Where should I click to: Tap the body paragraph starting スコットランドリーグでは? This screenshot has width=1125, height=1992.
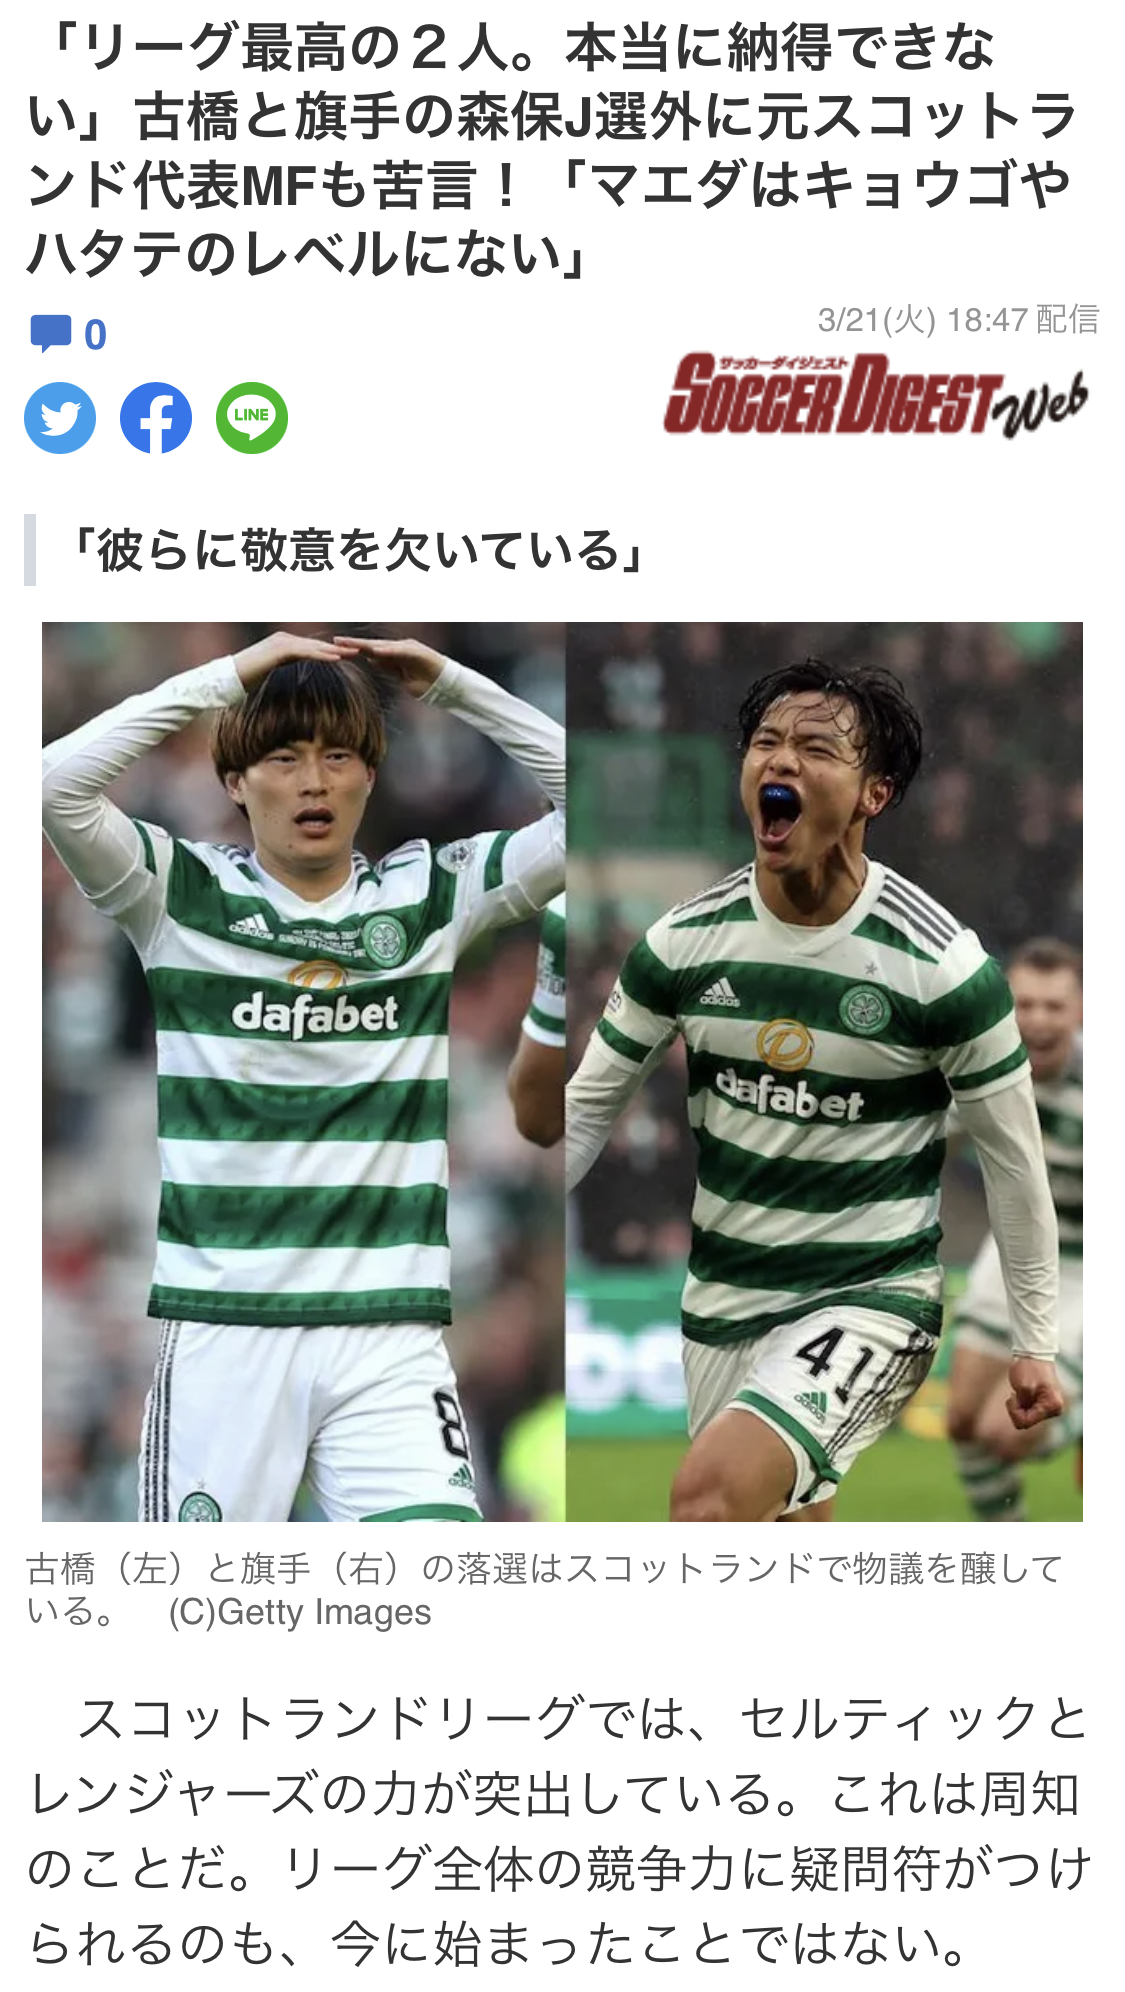coord(558,1832)
